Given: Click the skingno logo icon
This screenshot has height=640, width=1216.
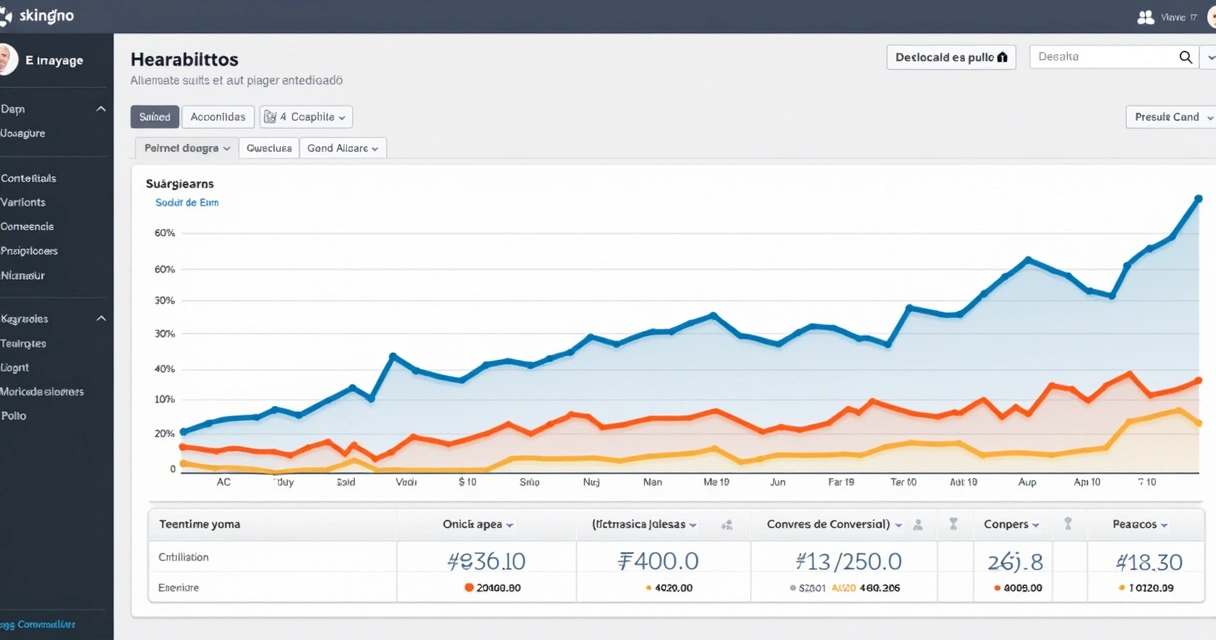Looking at the screenshot, I should coord(9,16).
